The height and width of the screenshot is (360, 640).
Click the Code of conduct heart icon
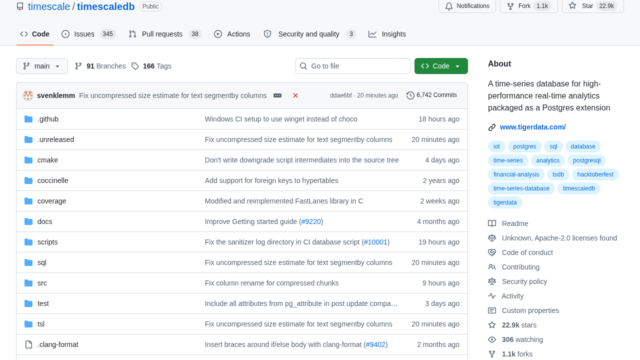tap(492, 253)
